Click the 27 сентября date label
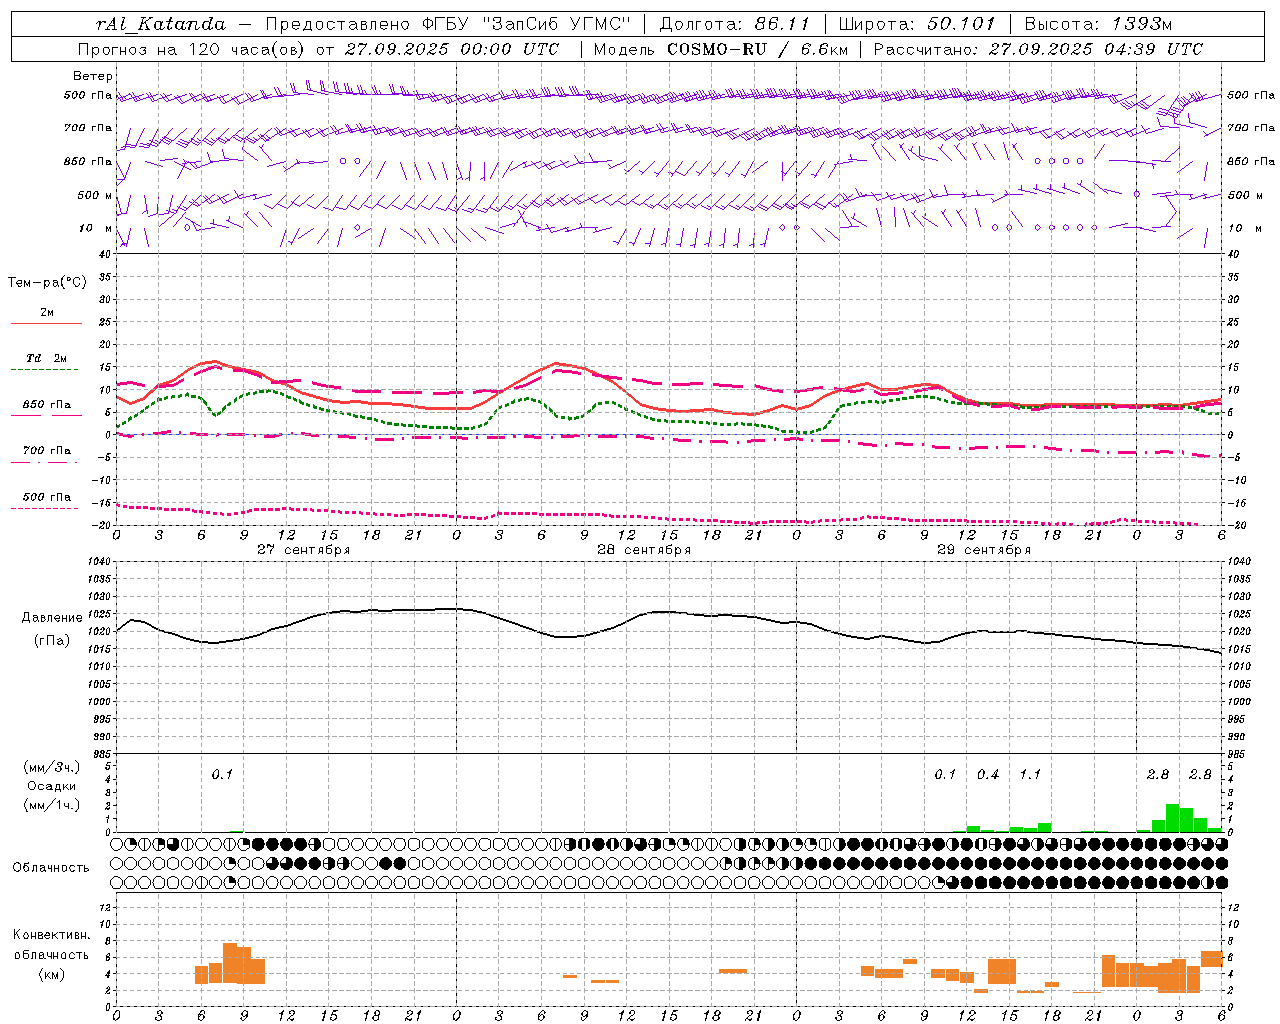Image resolution: width=1280 pixels, height=1024 pixels. coord(304,550)
